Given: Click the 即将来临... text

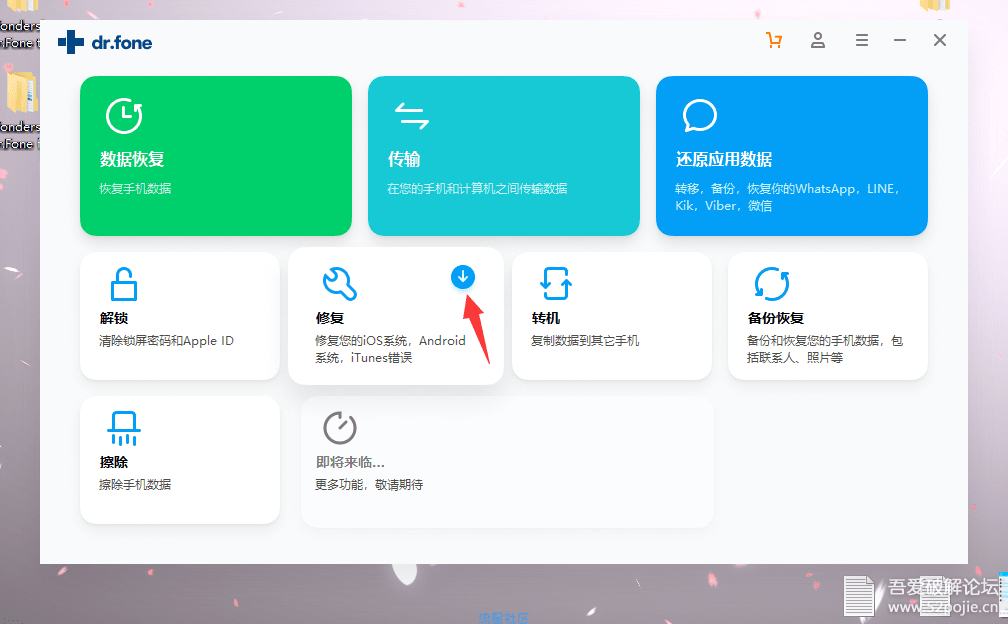Looking at the screenshot, I should (350, 462).
